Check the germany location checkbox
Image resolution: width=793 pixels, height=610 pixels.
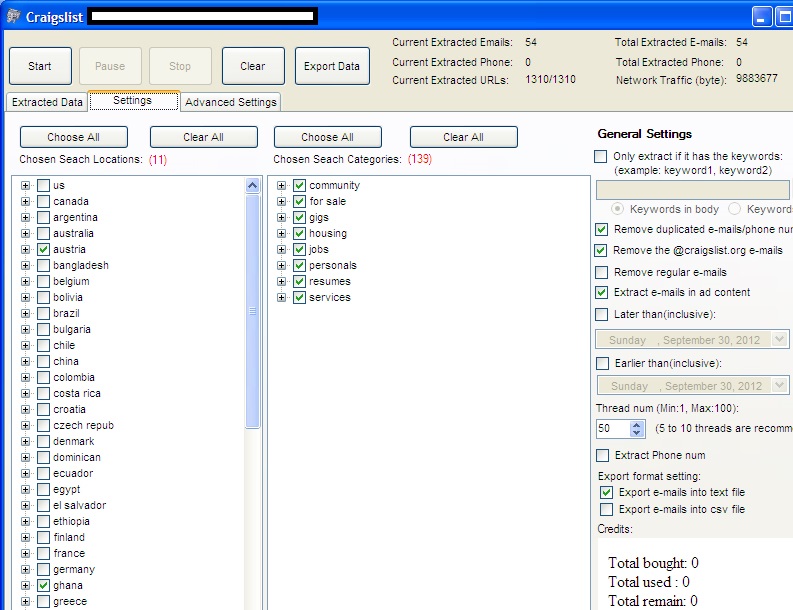43,570
